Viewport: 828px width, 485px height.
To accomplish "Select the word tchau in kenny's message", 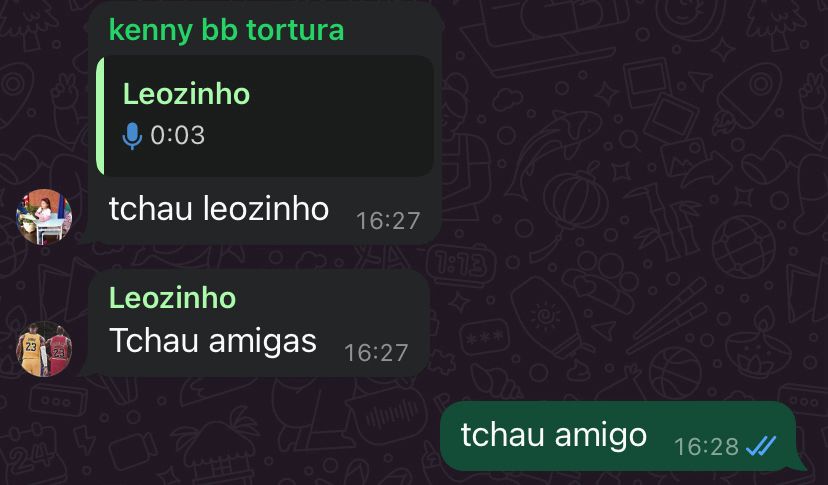I will 150,208.
